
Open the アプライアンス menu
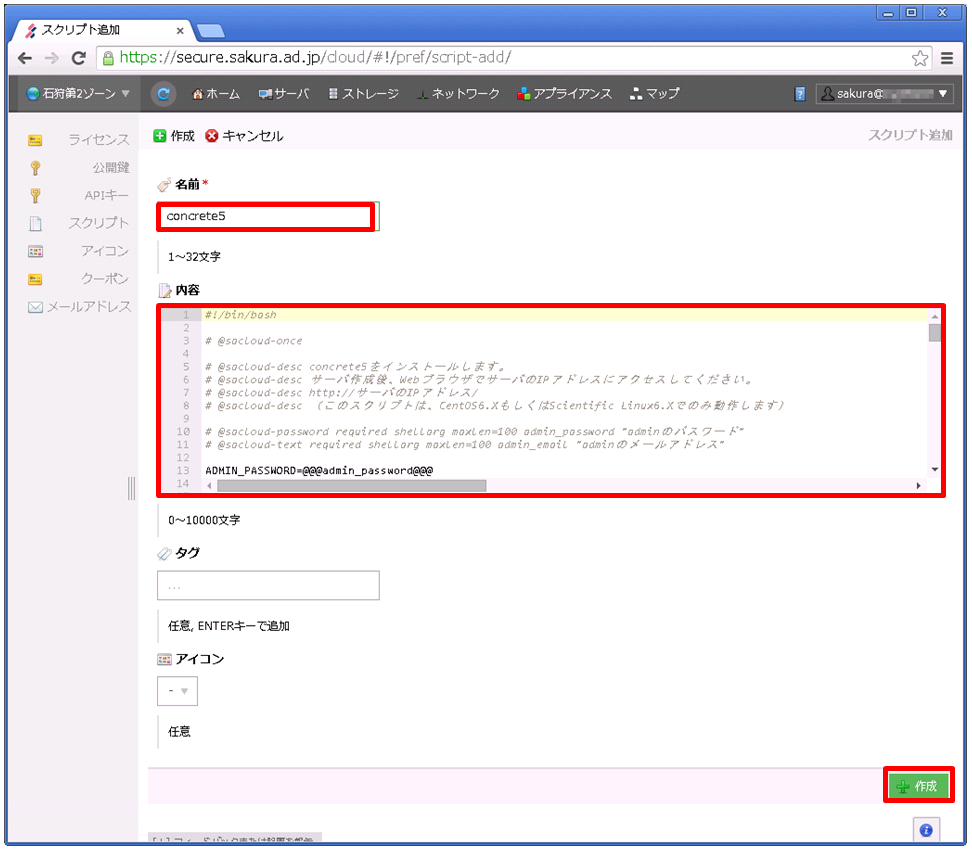pyautogui.click(x=564, y=94)
